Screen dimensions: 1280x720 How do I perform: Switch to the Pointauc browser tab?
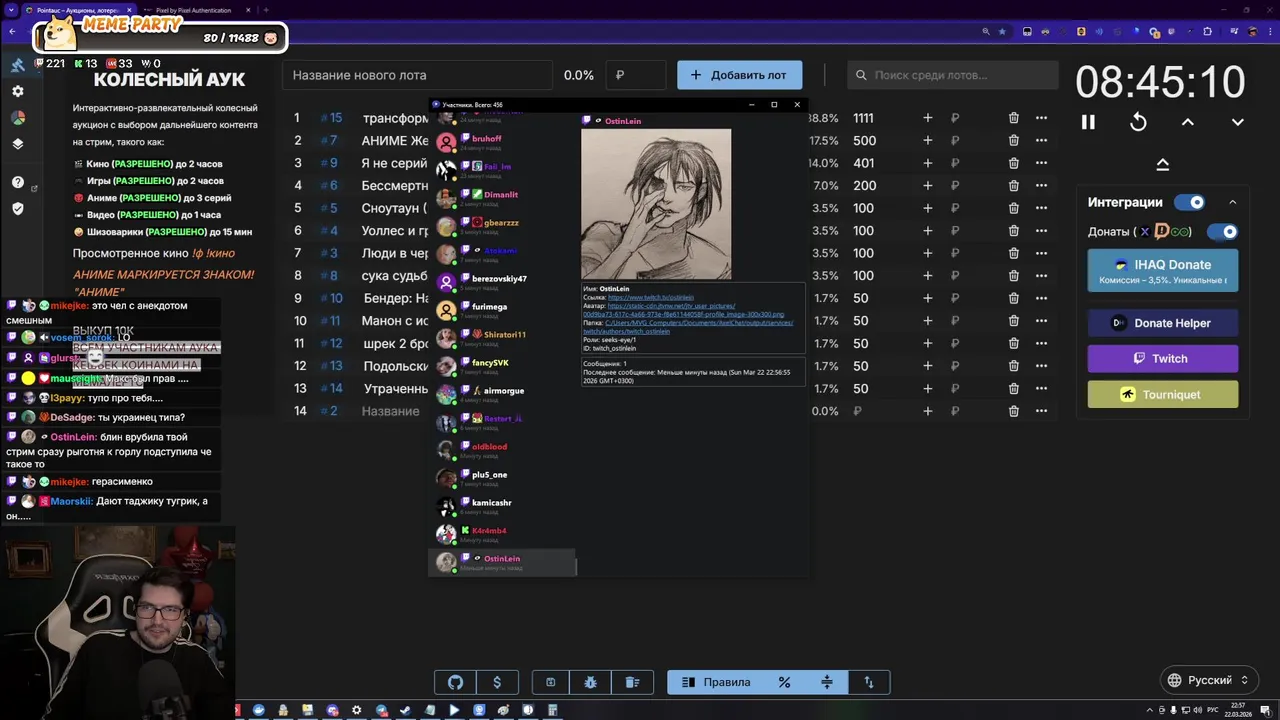pos(77,10)
